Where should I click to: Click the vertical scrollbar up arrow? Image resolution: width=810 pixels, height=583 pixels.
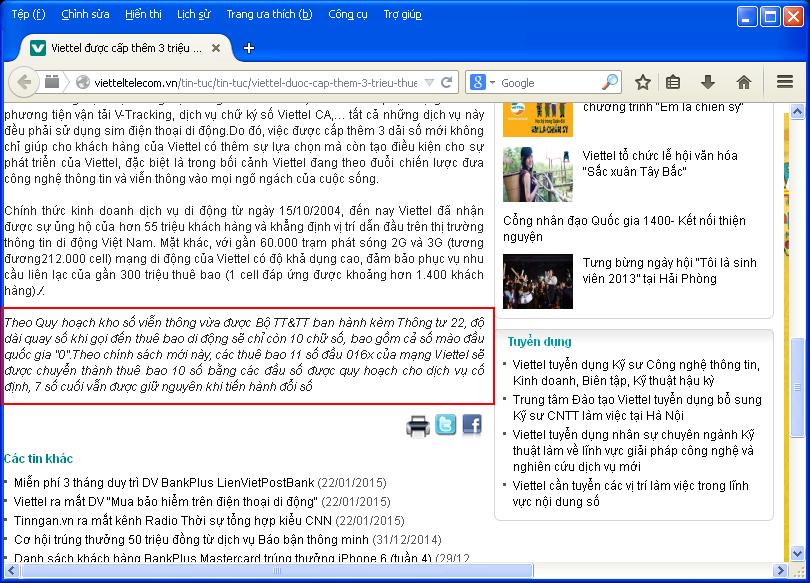797,112
